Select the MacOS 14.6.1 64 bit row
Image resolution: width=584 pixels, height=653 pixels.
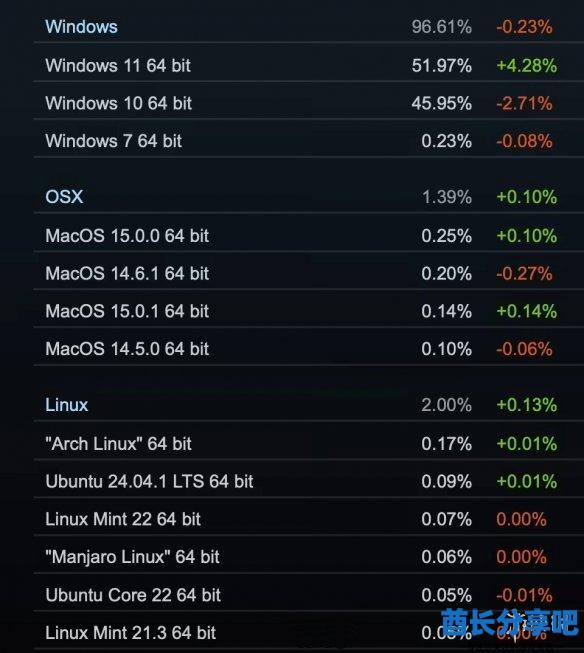point(309,274)
